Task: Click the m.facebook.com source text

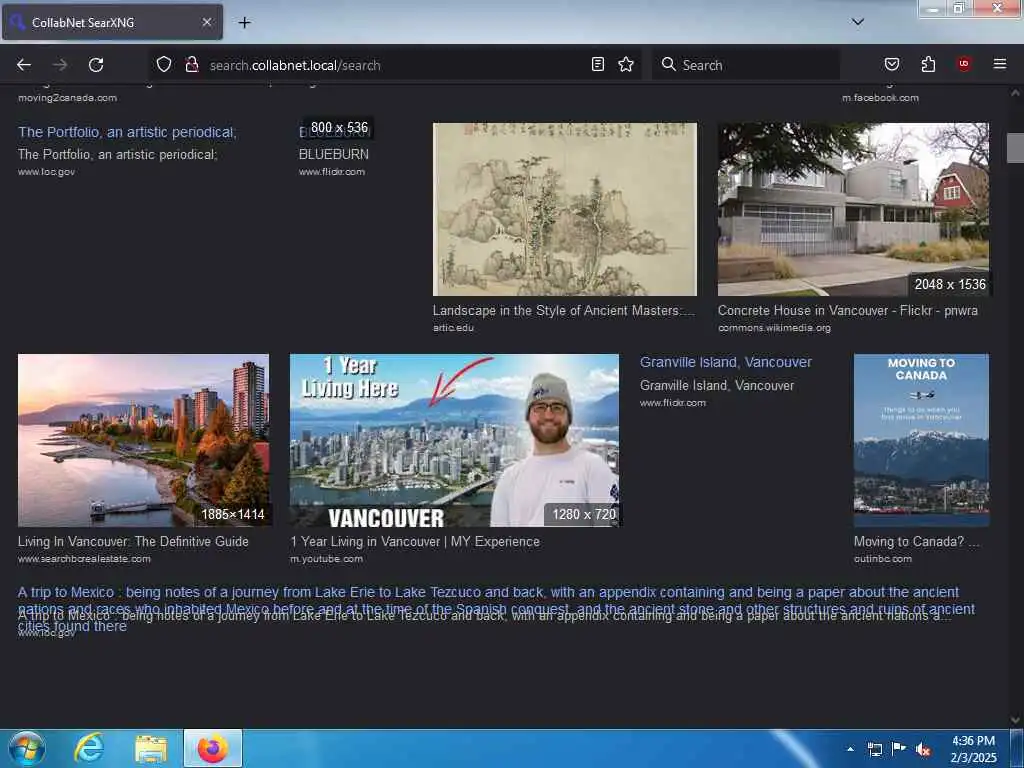Action: tap(880, 98)
